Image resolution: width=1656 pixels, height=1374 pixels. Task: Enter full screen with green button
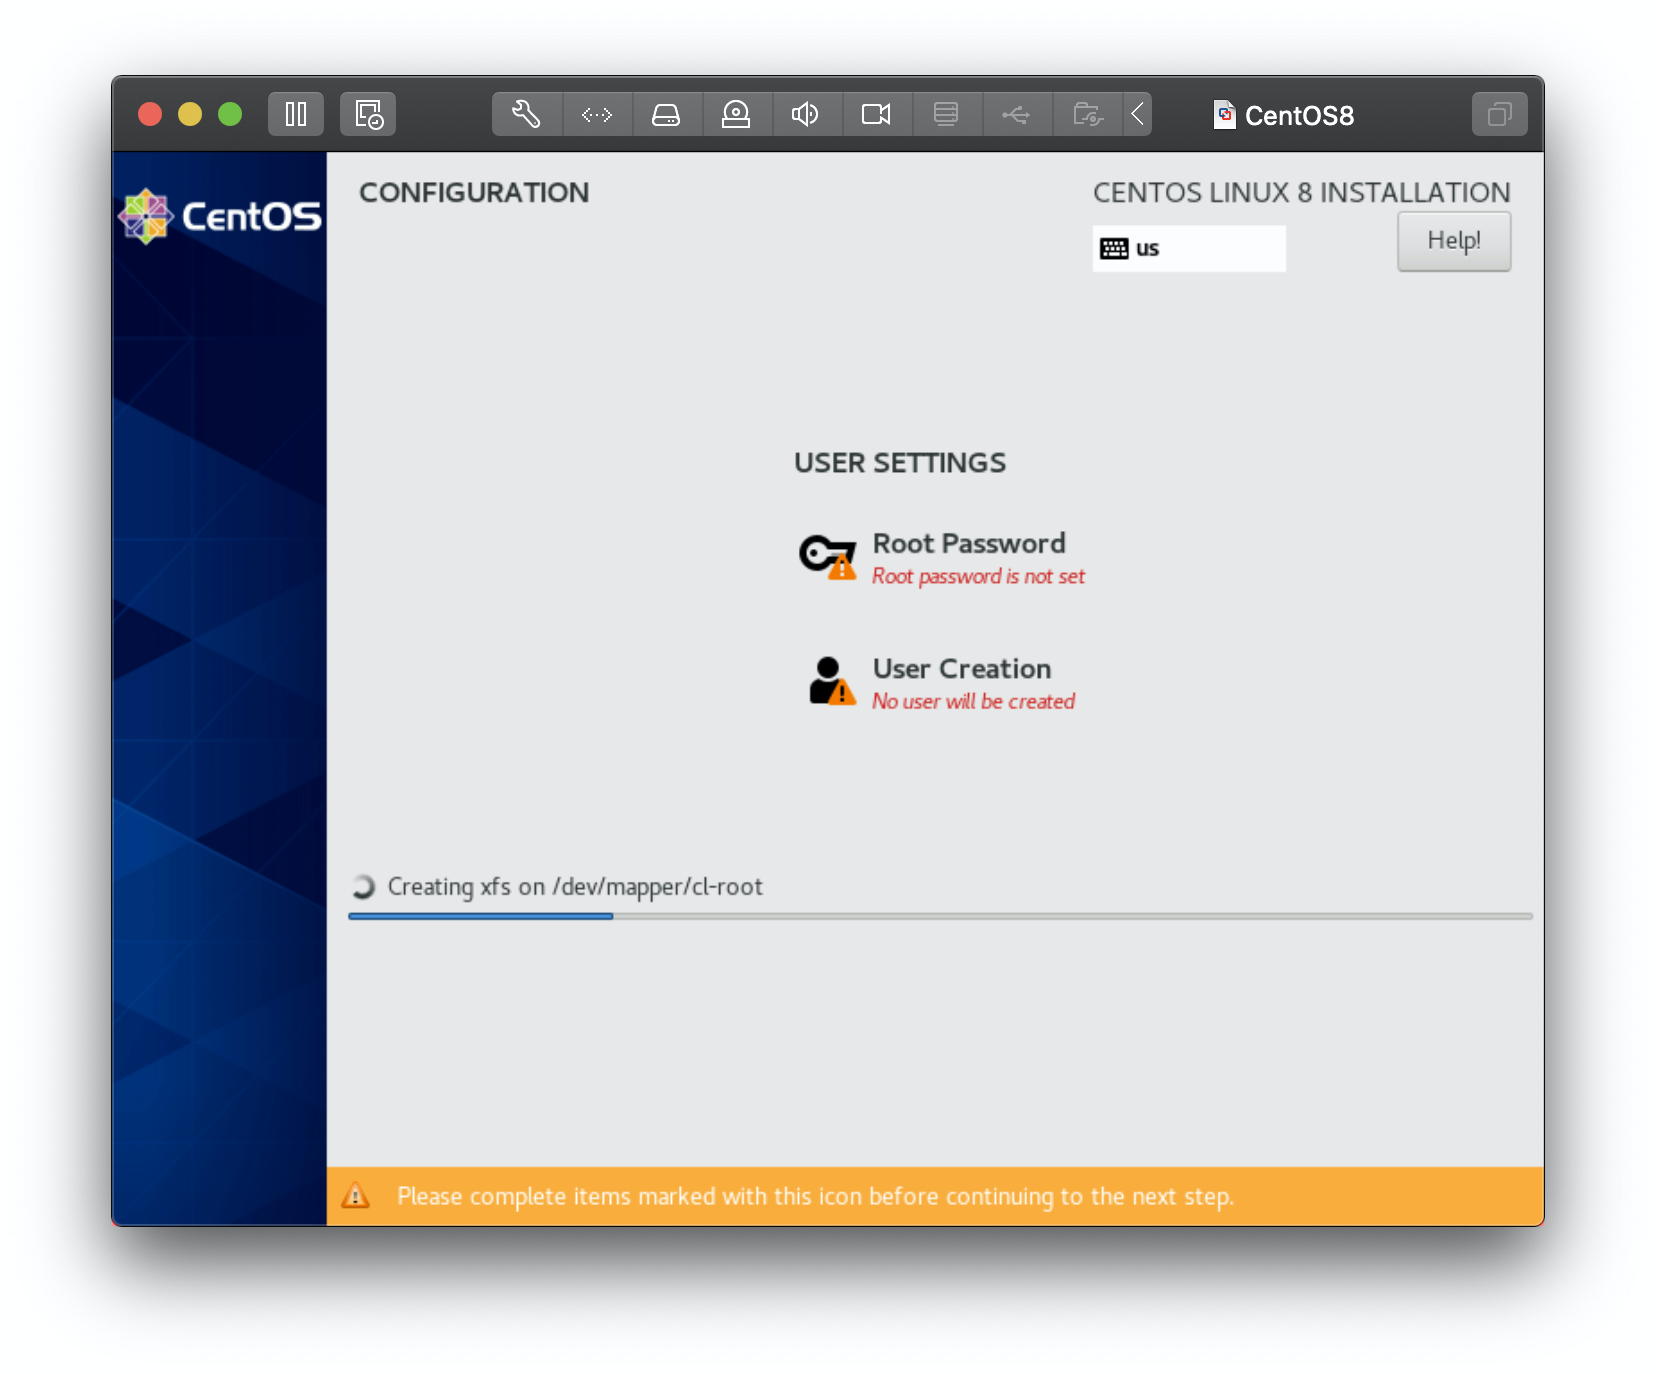click(230, 114)
